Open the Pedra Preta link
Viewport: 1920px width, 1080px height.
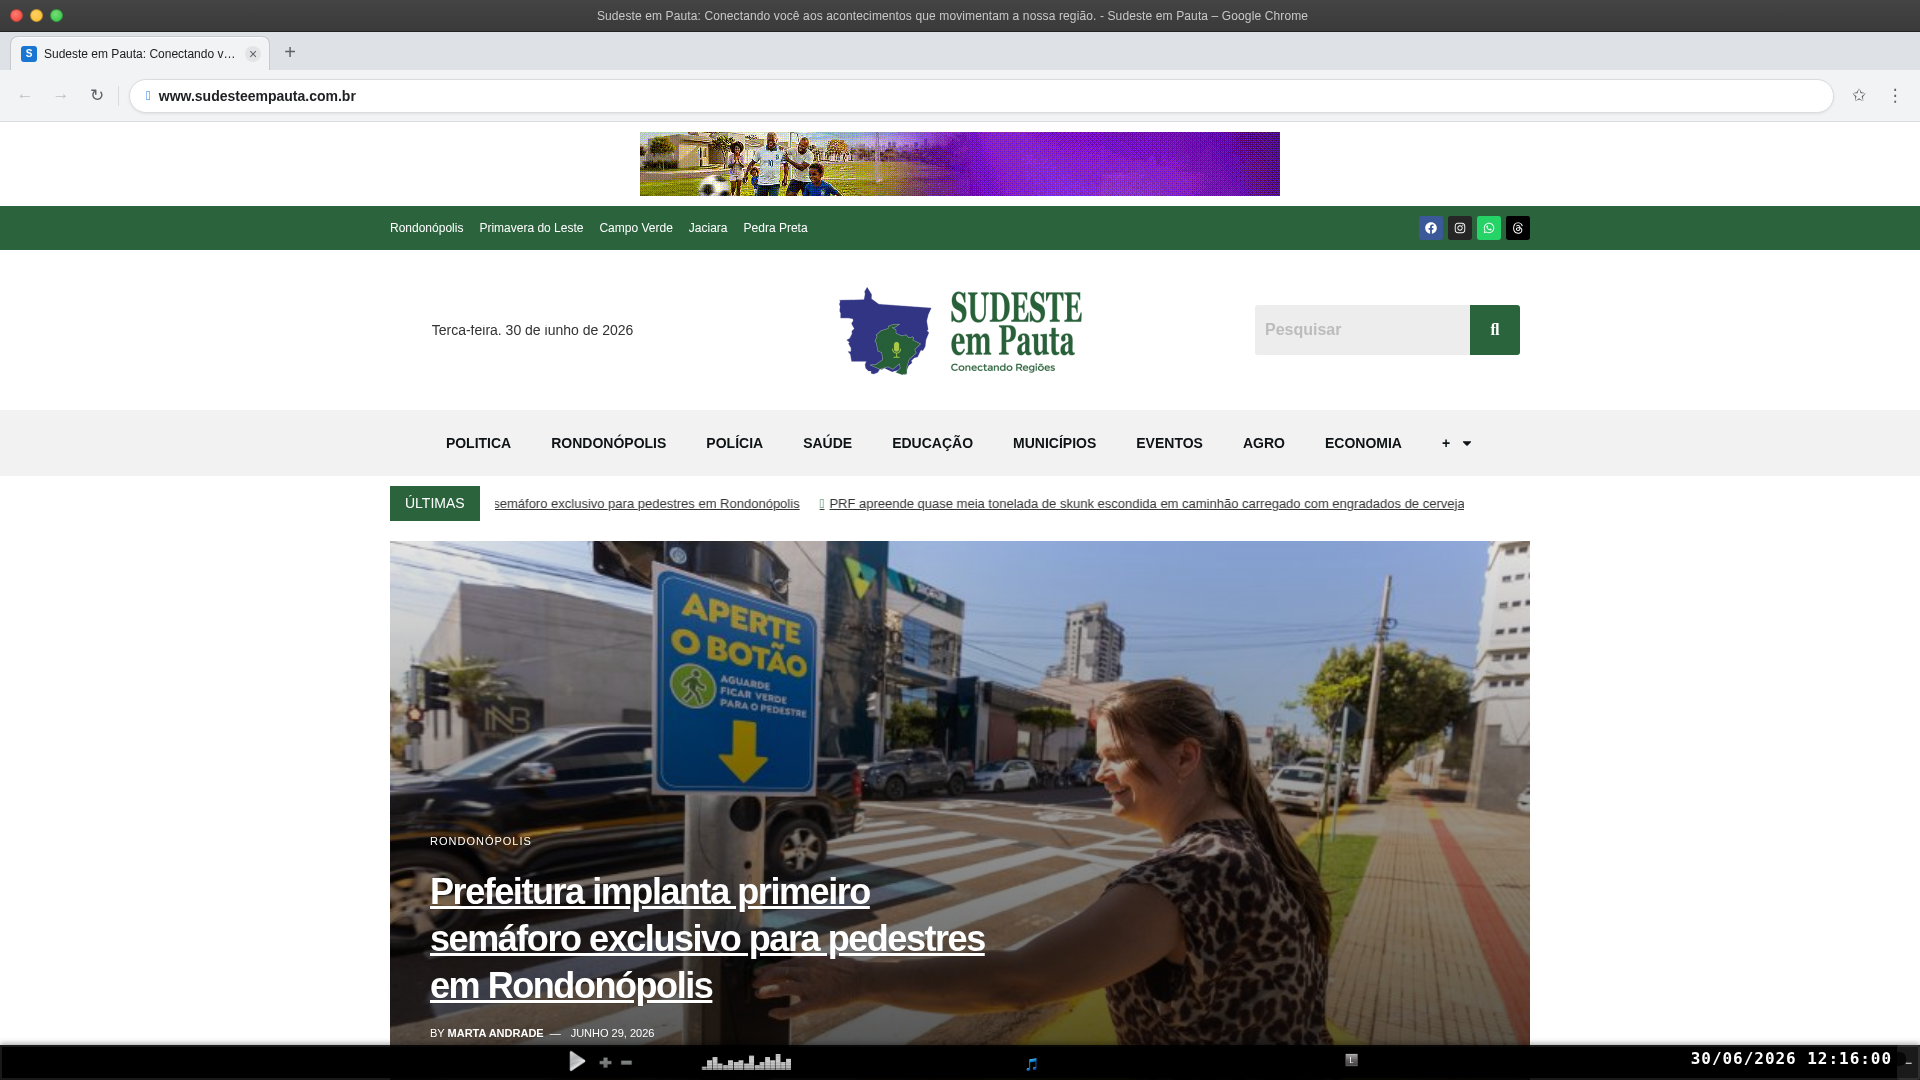point(775,228)
